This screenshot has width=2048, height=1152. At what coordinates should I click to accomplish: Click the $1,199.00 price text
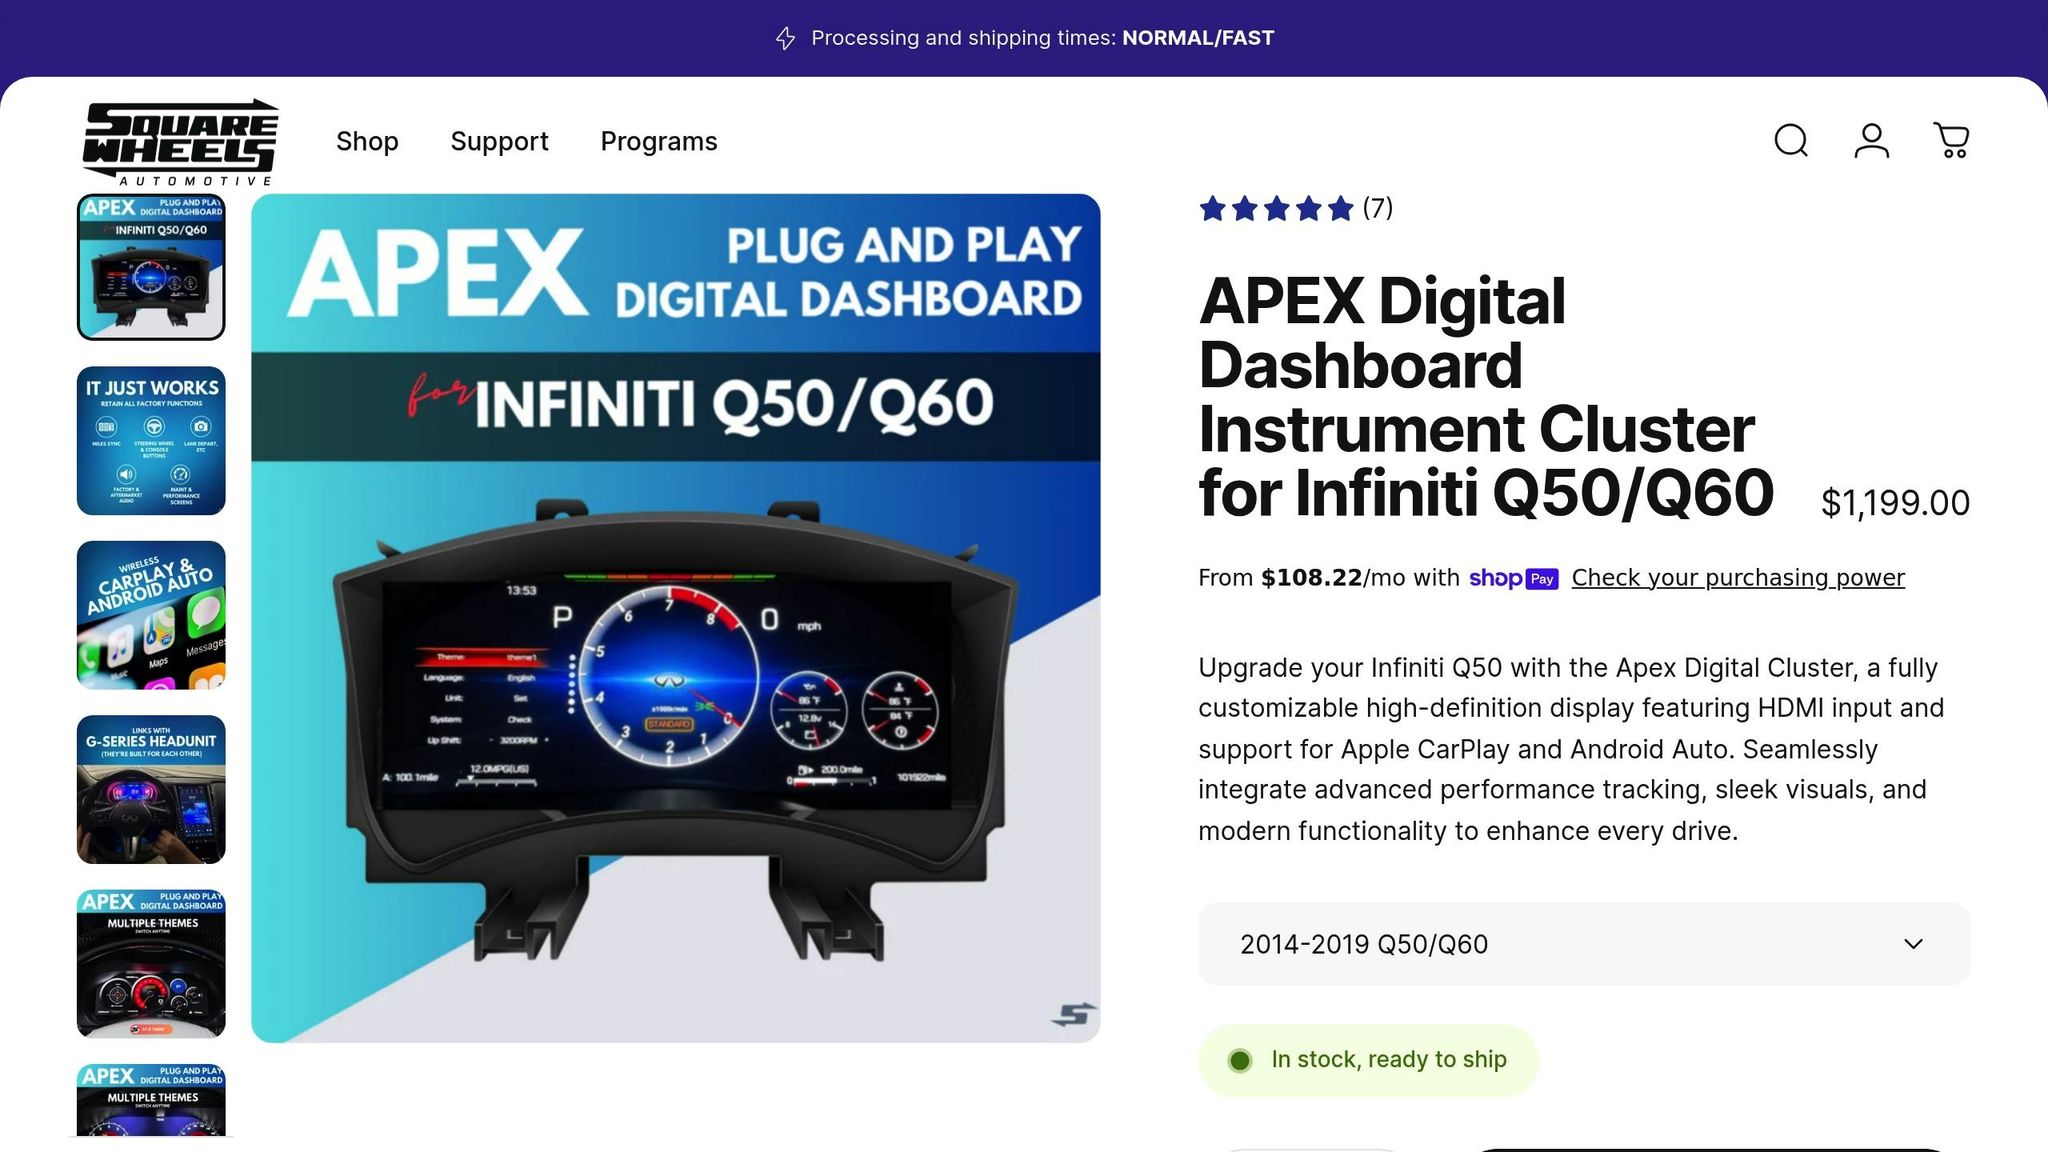point(1895,503)
